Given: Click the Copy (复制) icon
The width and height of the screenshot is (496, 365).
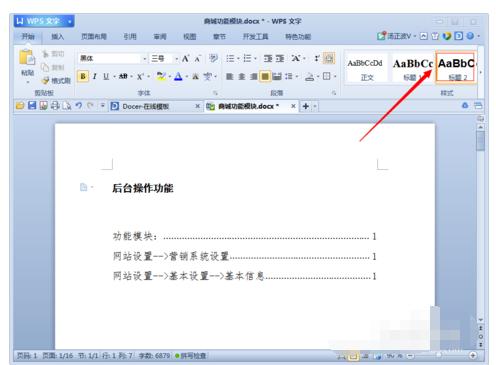Looking at the screenshot, I should (x=45, y=67).
